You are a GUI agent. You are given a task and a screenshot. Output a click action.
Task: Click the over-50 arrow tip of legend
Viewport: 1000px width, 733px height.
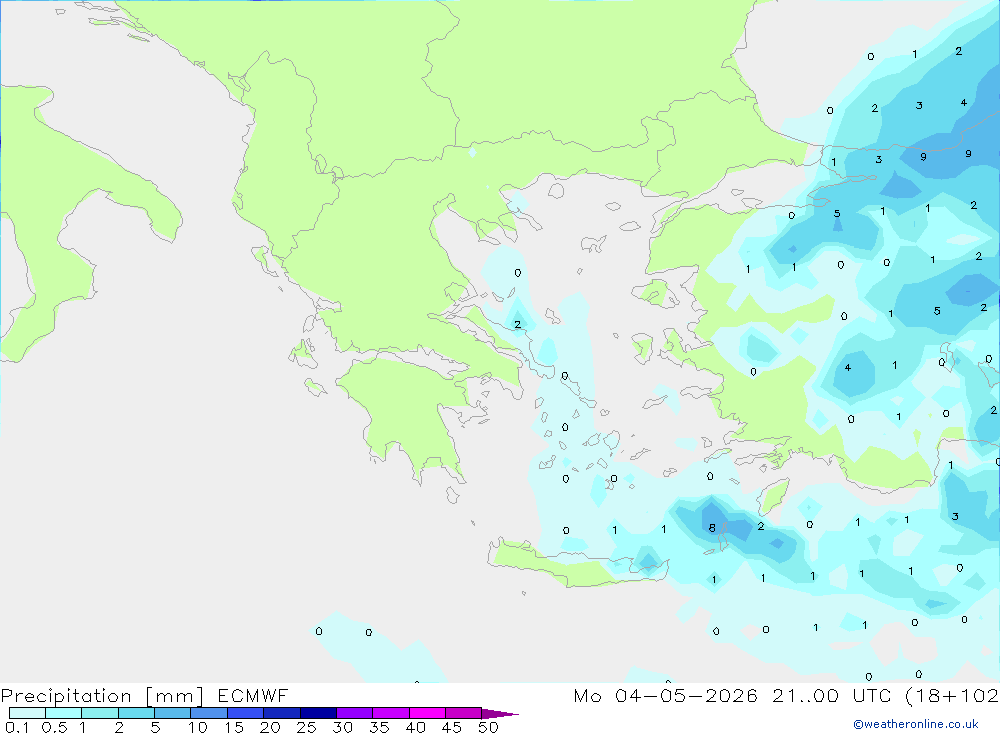click(499, 713)
